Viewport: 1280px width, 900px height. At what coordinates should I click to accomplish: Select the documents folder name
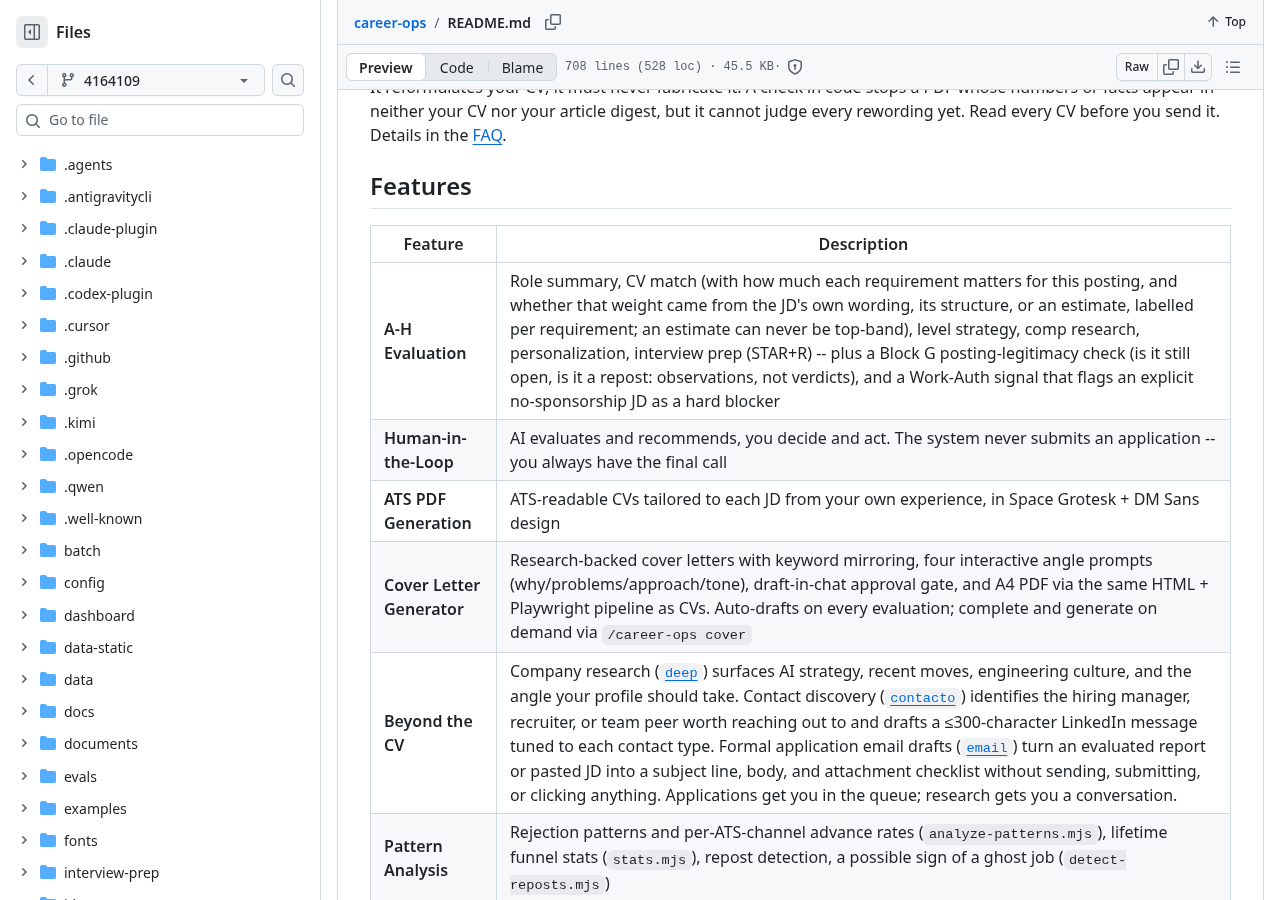101,743
